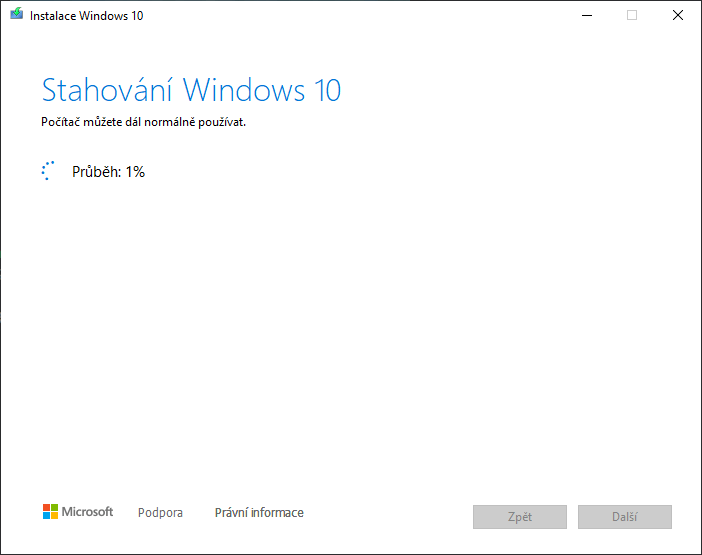Click the spinning progress indicator

(x=47, y=171)
